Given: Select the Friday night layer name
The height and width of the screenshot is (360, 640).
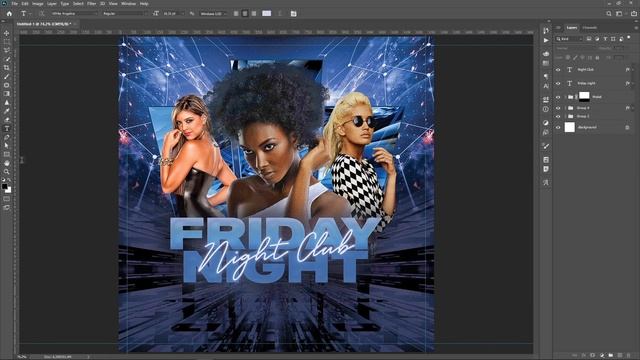Looking at the screenshot, I should click(586, 83).
